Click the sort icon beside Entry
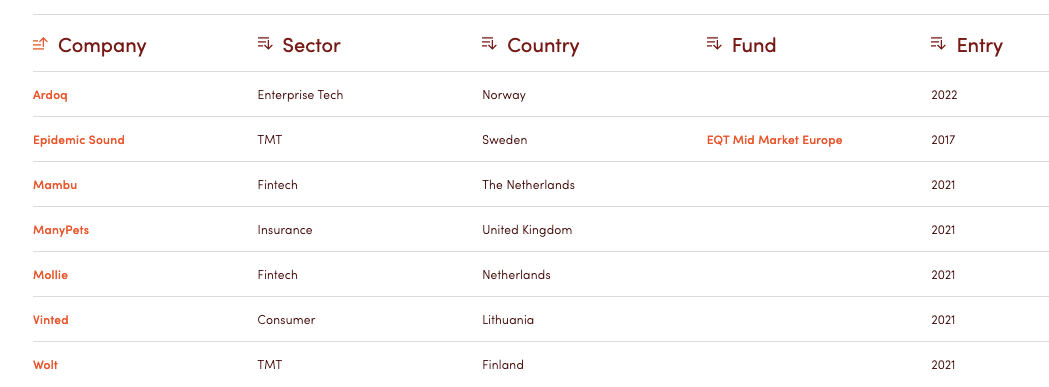Screen dimensions: 1049x387 pyautogui.click(x=939, y=44)
